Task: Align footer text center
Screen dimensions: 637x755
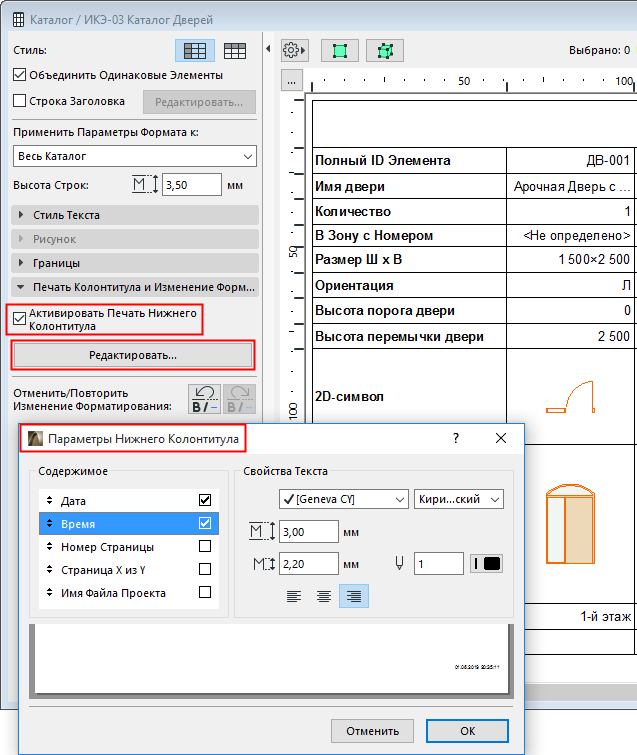Action: click(324, 596)
